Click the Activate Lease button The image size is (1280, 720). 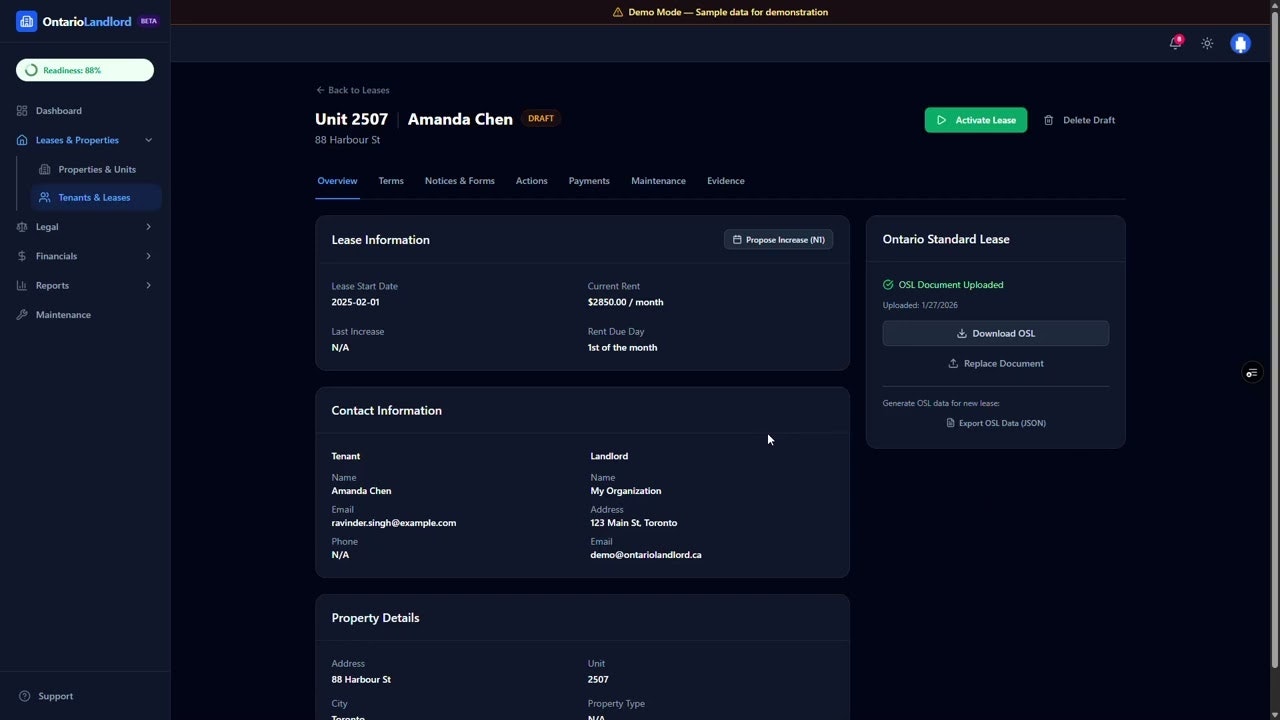(976, 120)
